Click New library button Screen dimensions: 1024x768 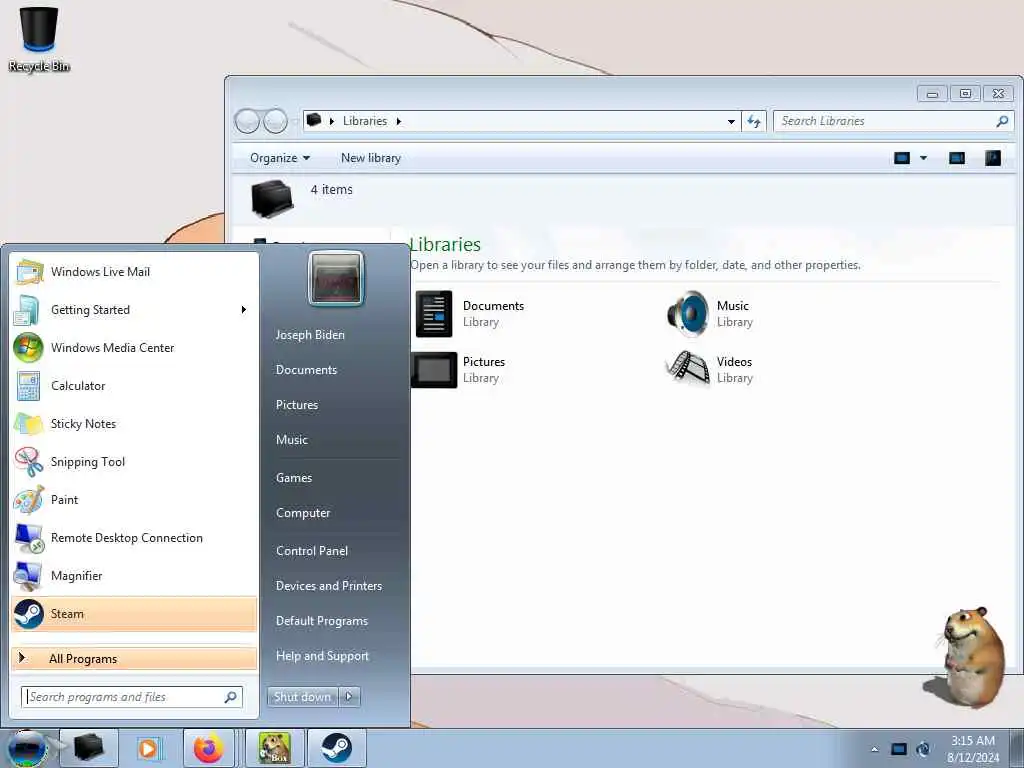coord(371,158)
